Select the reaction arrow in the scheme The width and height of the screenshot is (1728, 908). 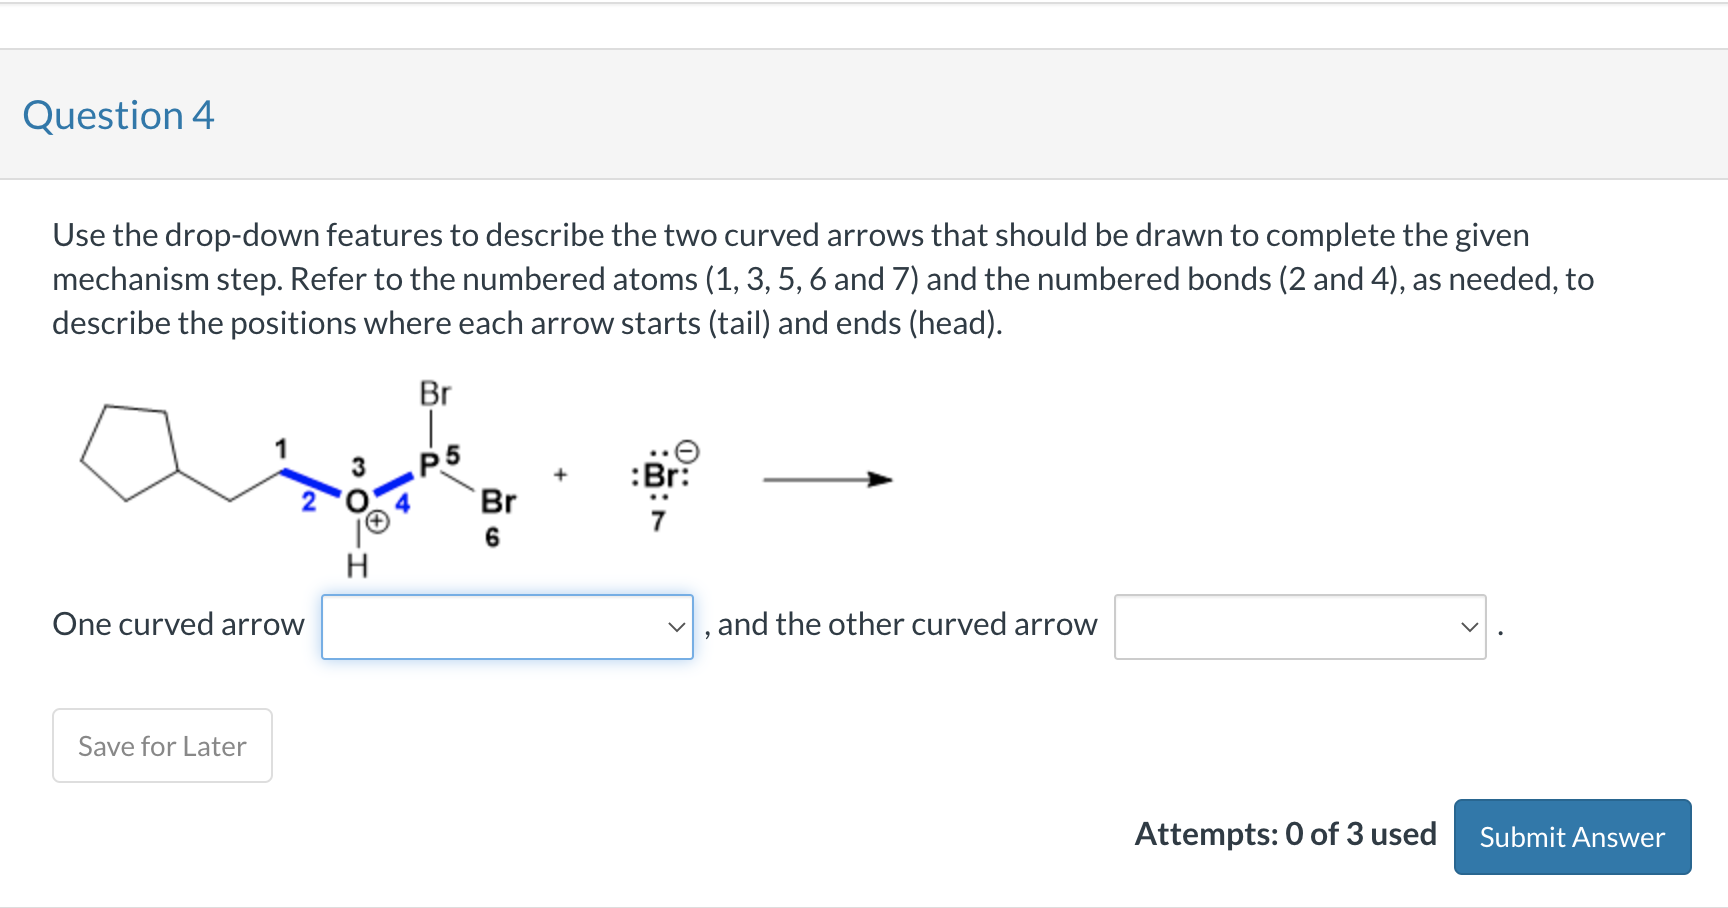click(827, 479)
